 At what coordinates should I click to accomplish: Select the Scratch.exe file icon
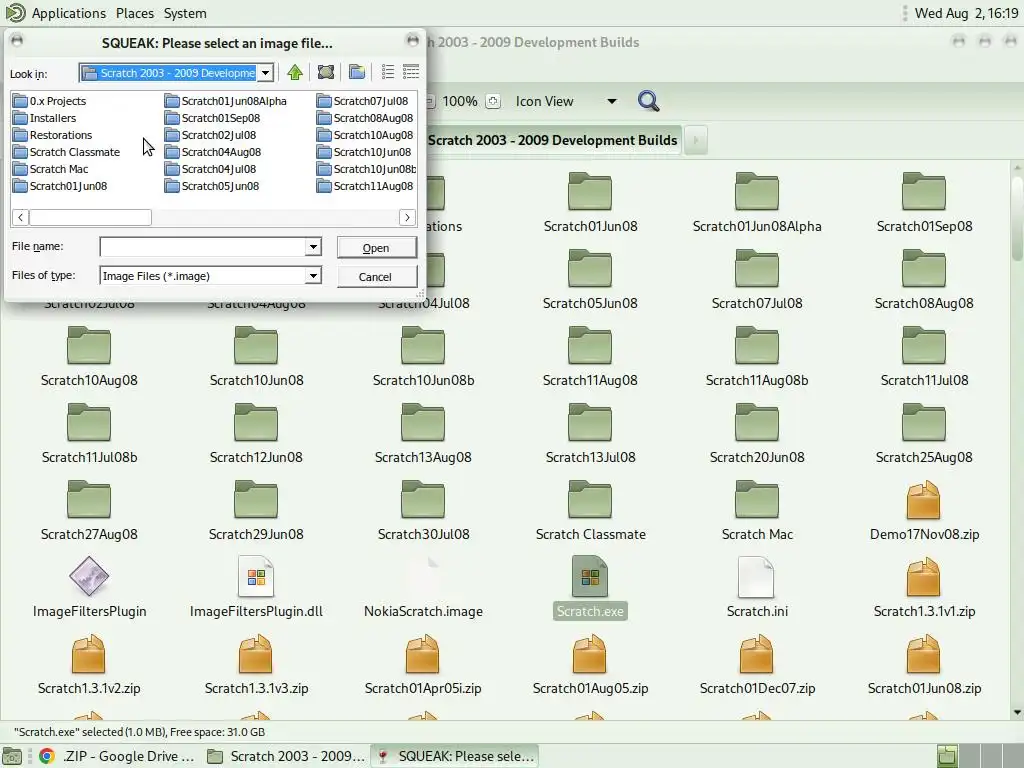(590, 577)
